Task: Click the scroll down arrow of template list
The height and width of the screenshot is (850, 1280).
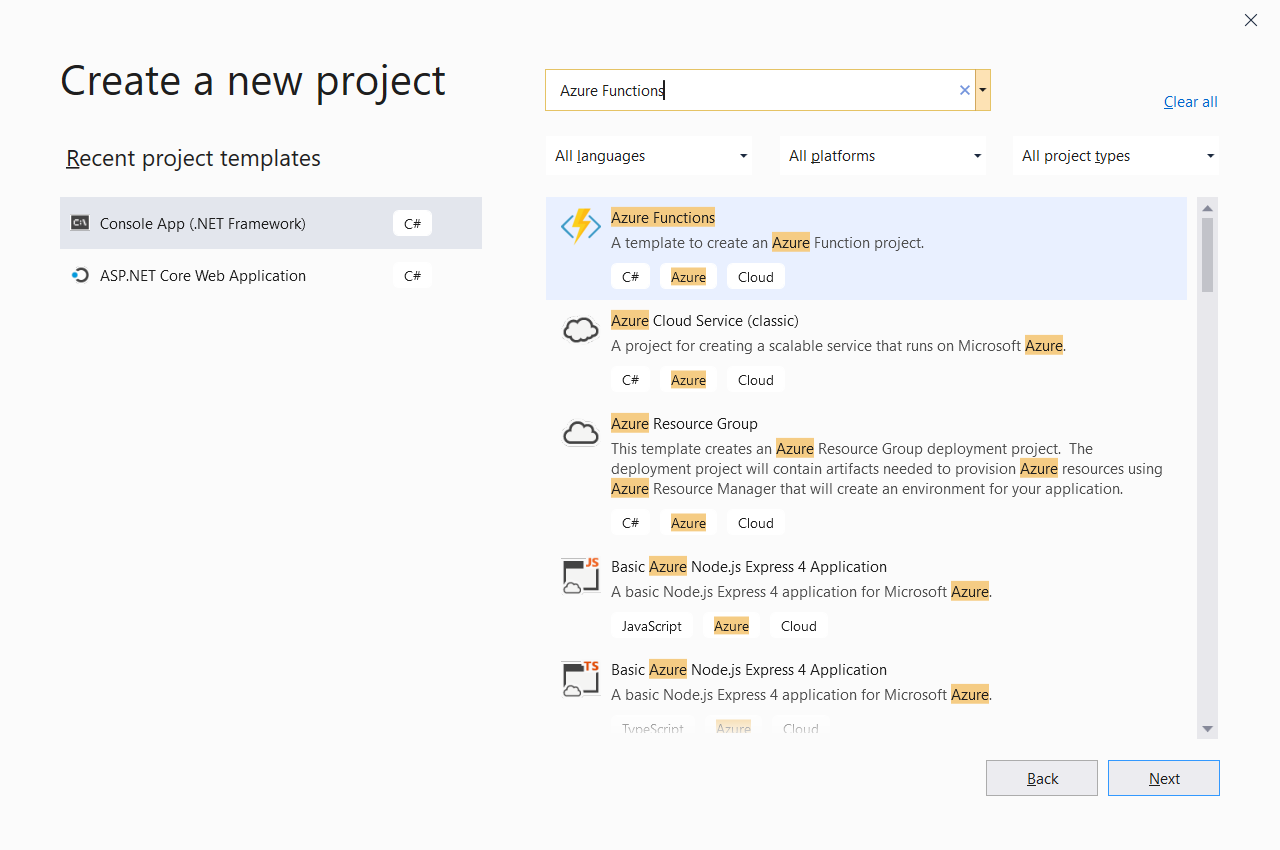Action: (1207, 729)
